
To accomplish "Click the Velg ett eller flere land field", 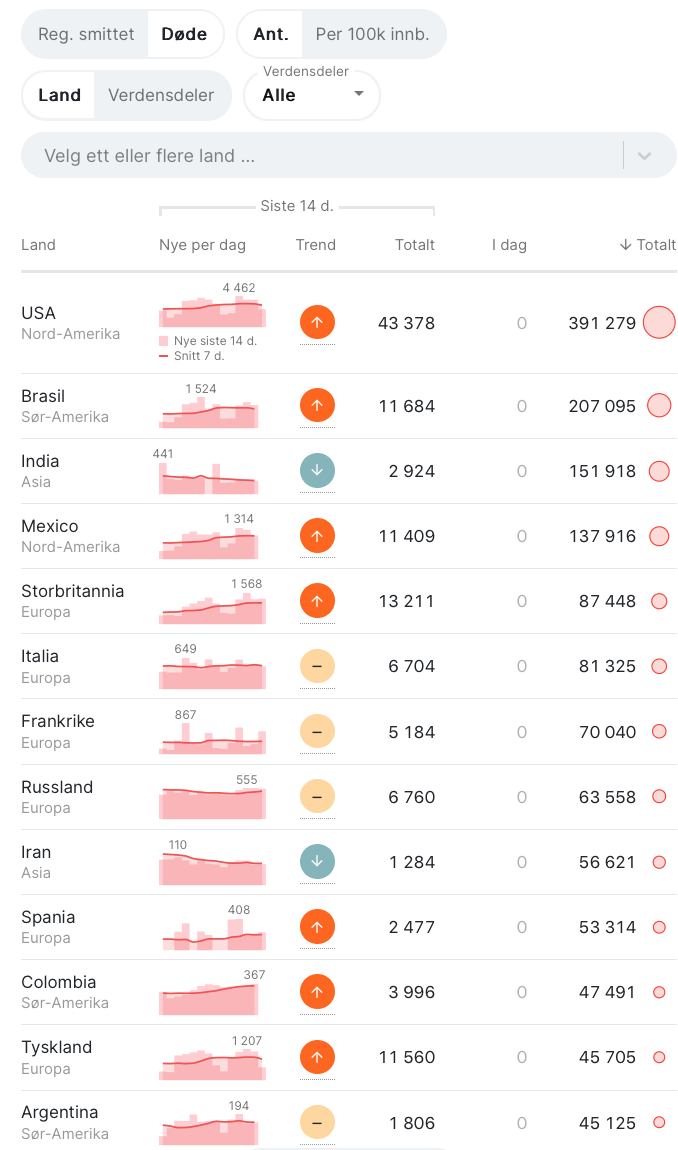I will point(349,155).
